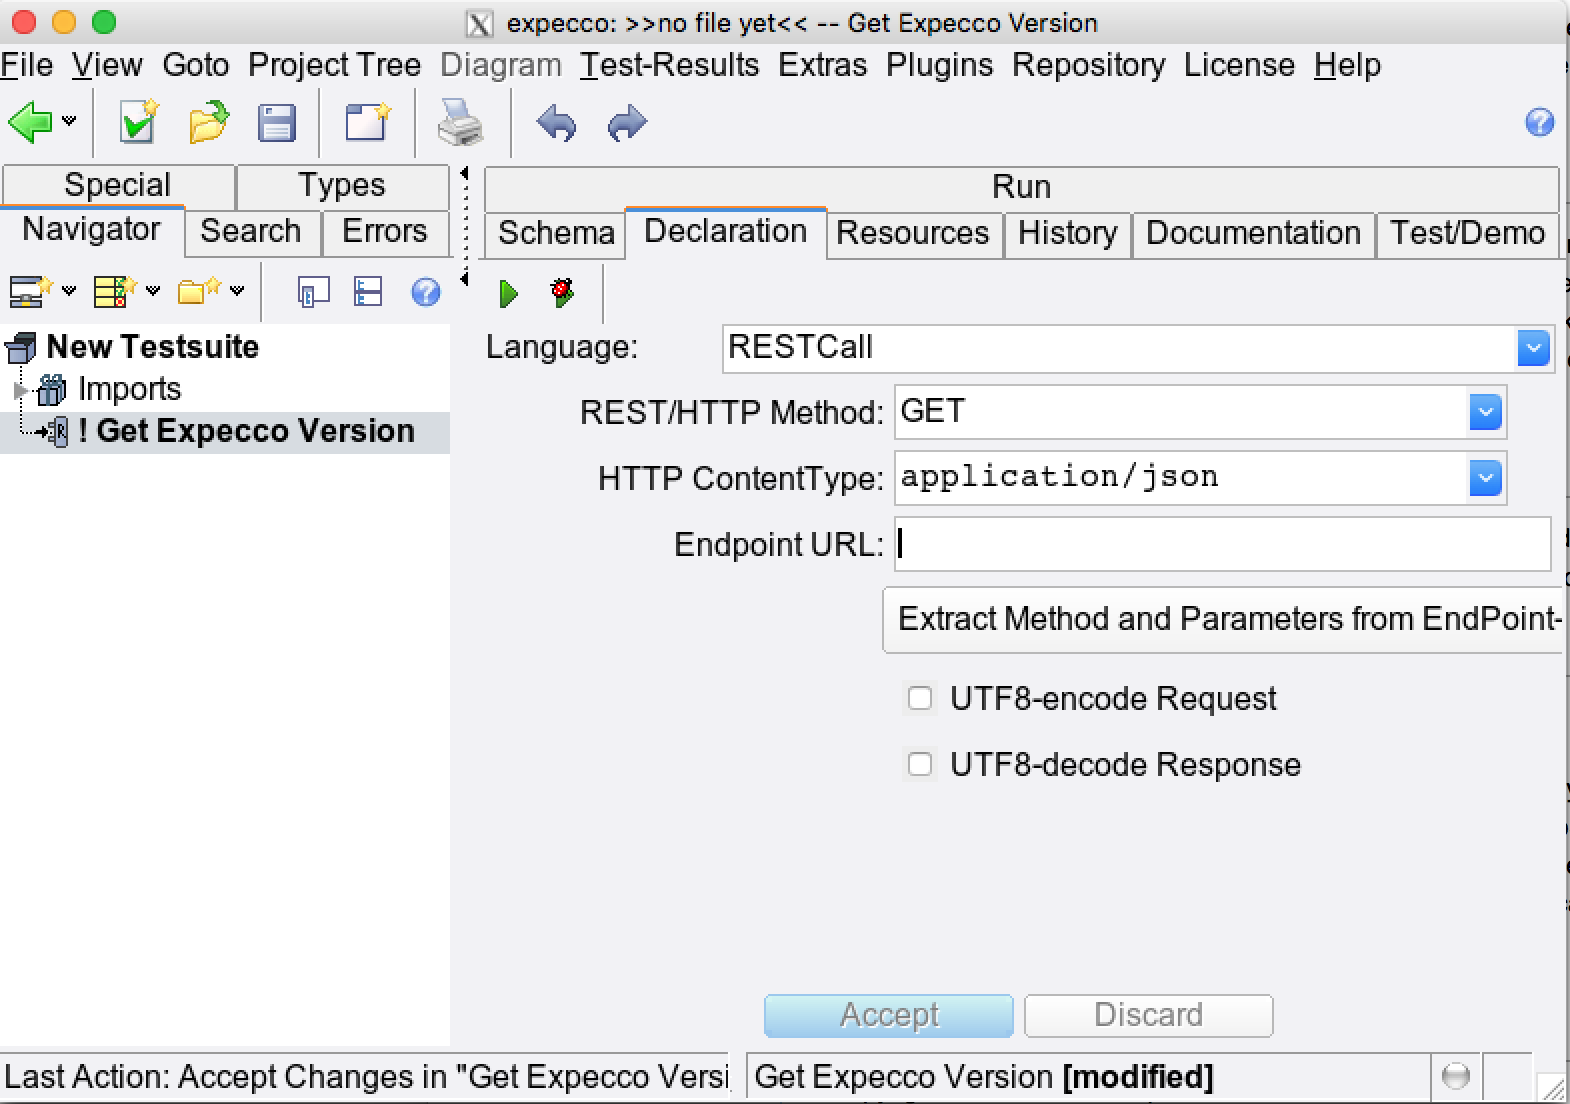
Task: Click the open folder toolbar icon
Action: tap(208, 123)
